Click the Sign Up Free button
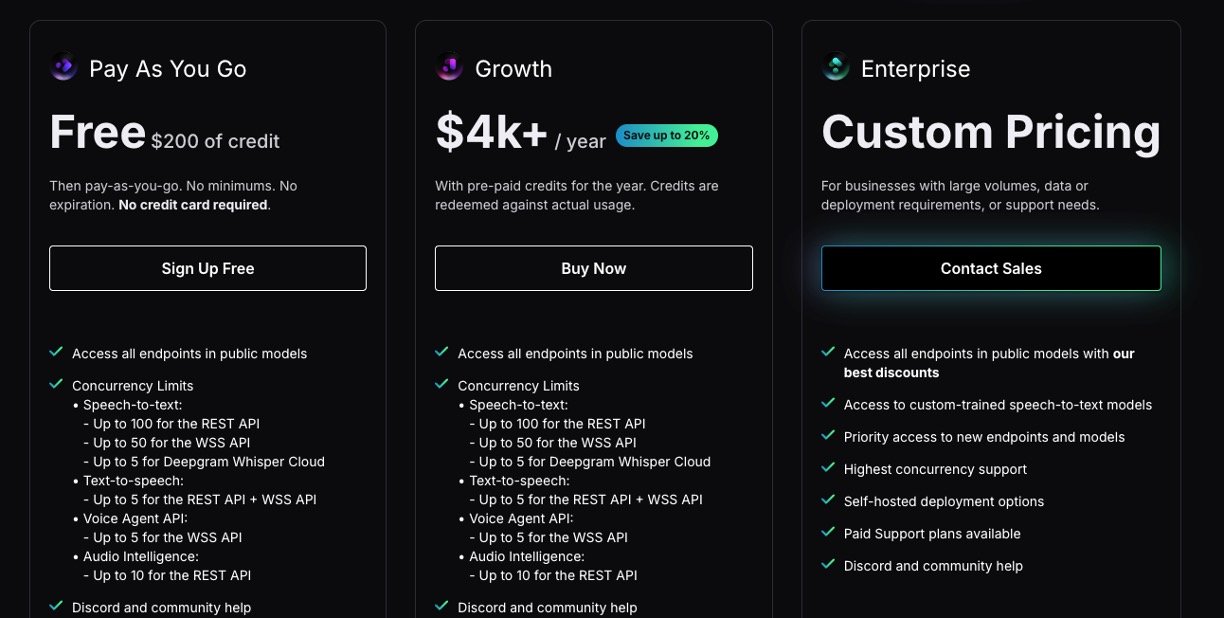The width and height of the screenshot is (1224, 618). [208, 268]
